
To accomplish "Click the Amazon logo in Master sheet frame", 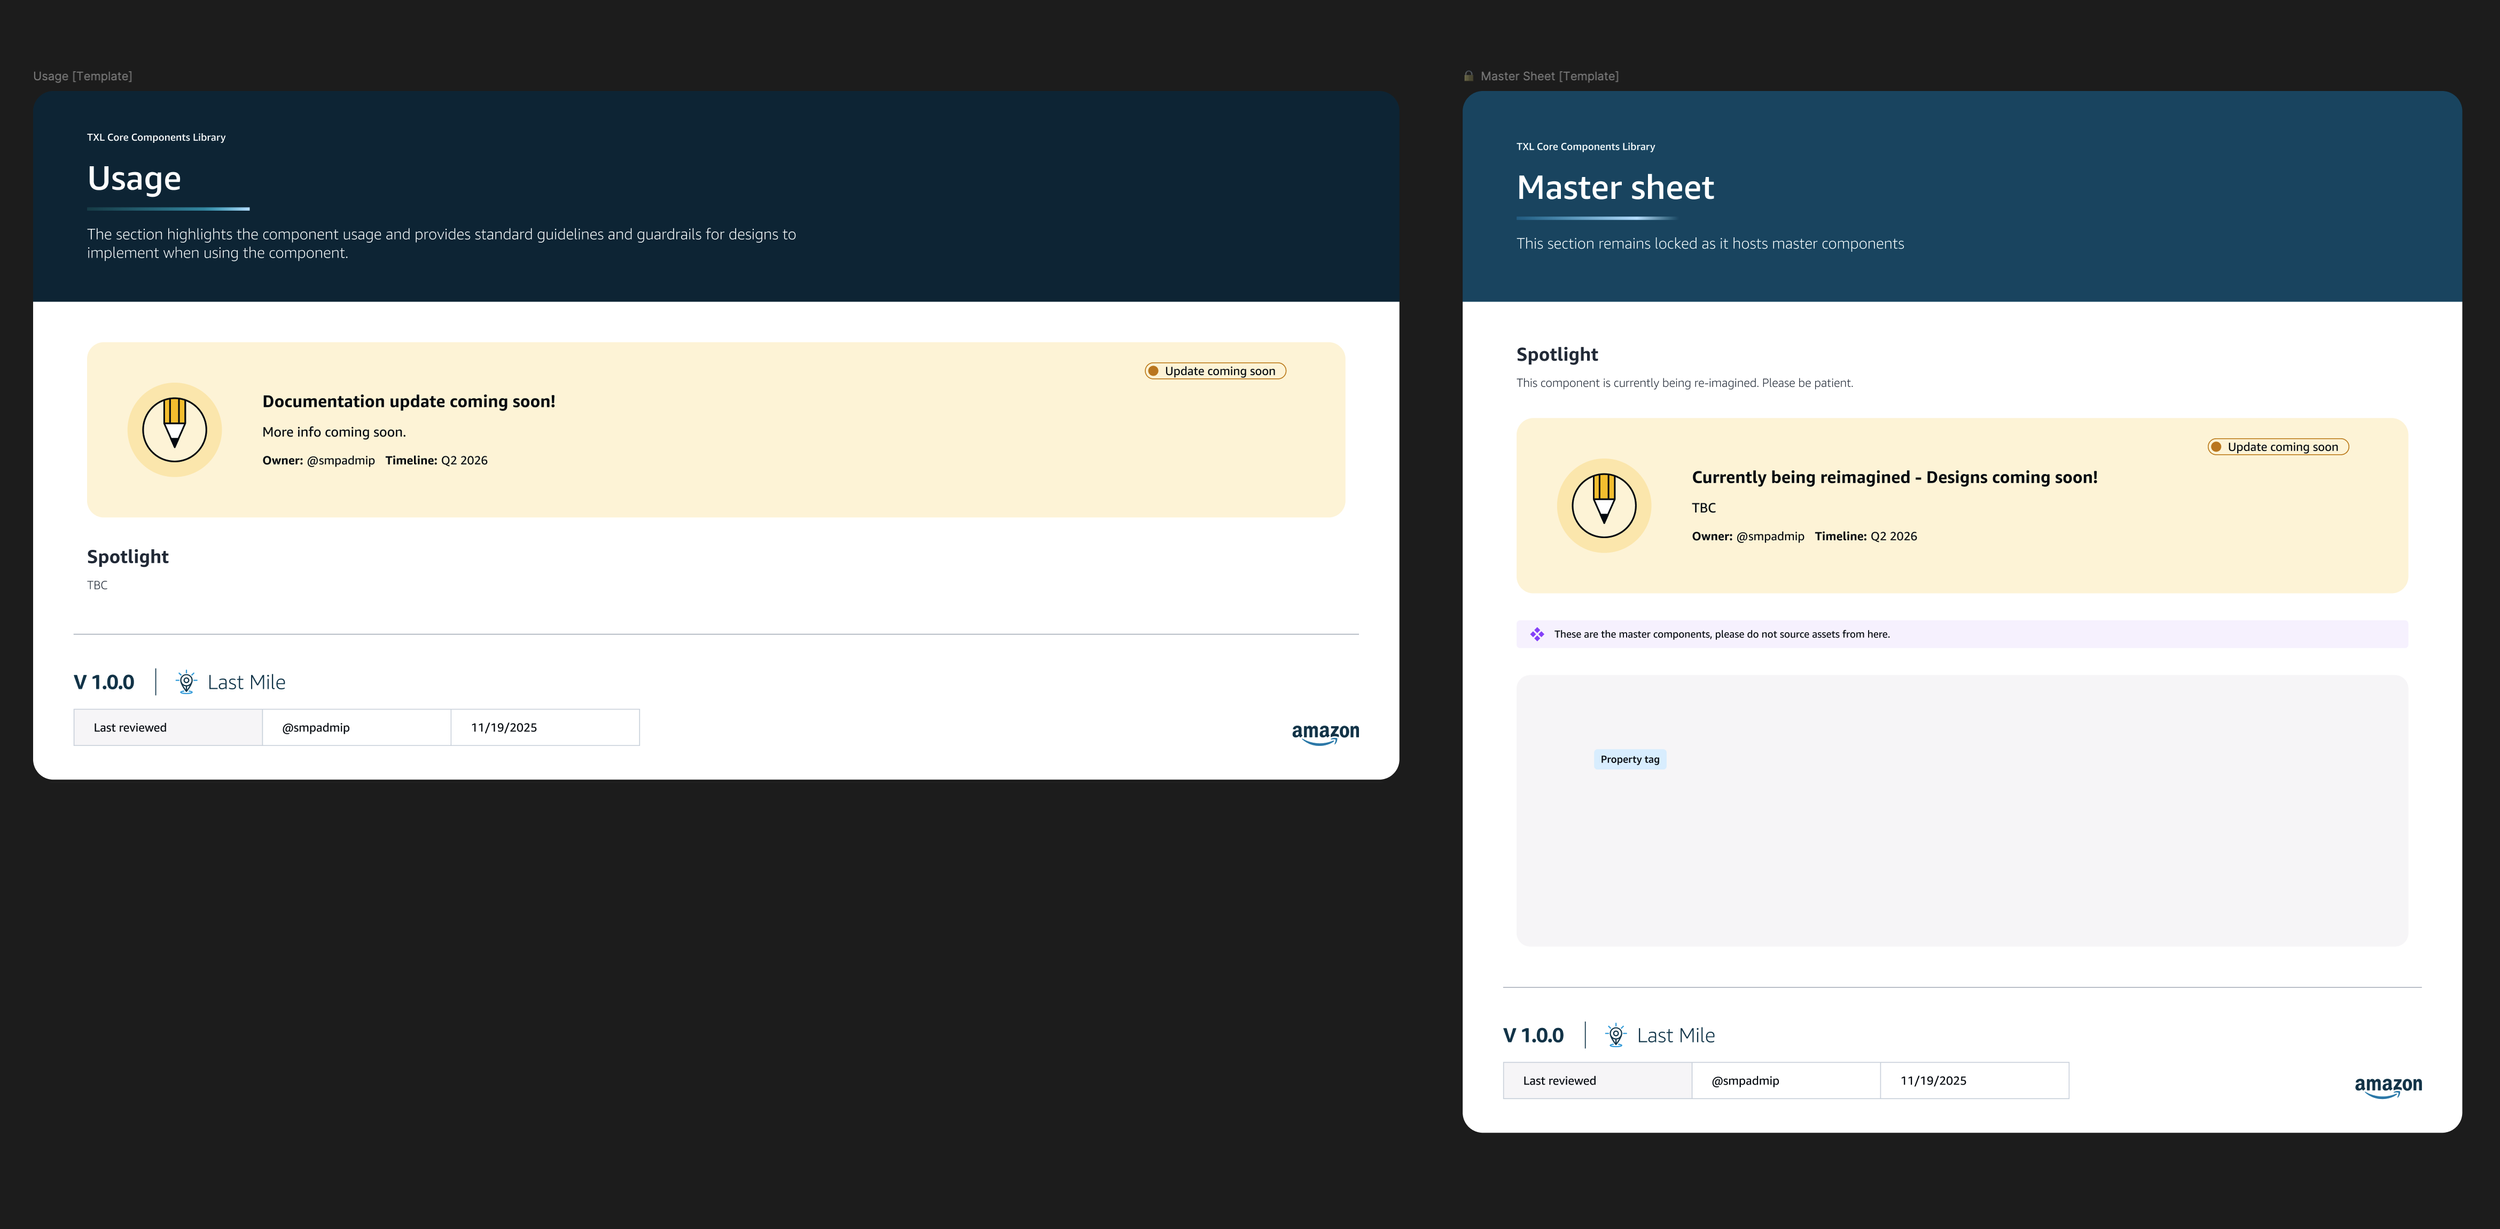I will click(x=2388, y=1086).
